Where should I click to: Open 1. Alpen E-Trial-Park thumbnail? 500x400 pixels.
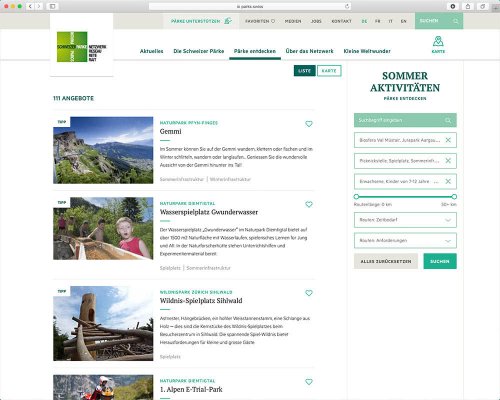click(103, 387)
